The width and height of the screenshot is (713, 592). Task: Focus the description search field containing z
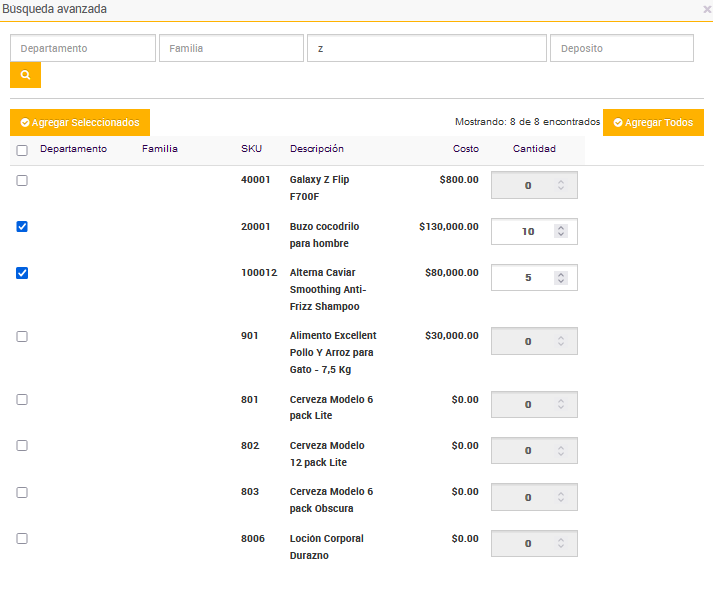[427, 48]
